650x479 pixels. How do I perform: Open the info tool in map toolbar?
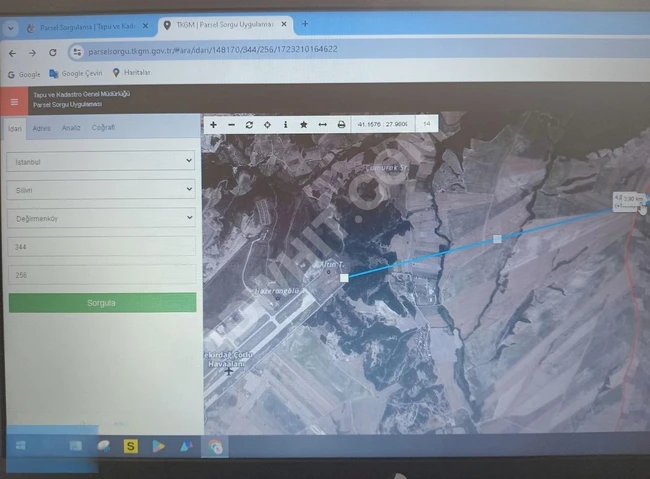point(285,124)
